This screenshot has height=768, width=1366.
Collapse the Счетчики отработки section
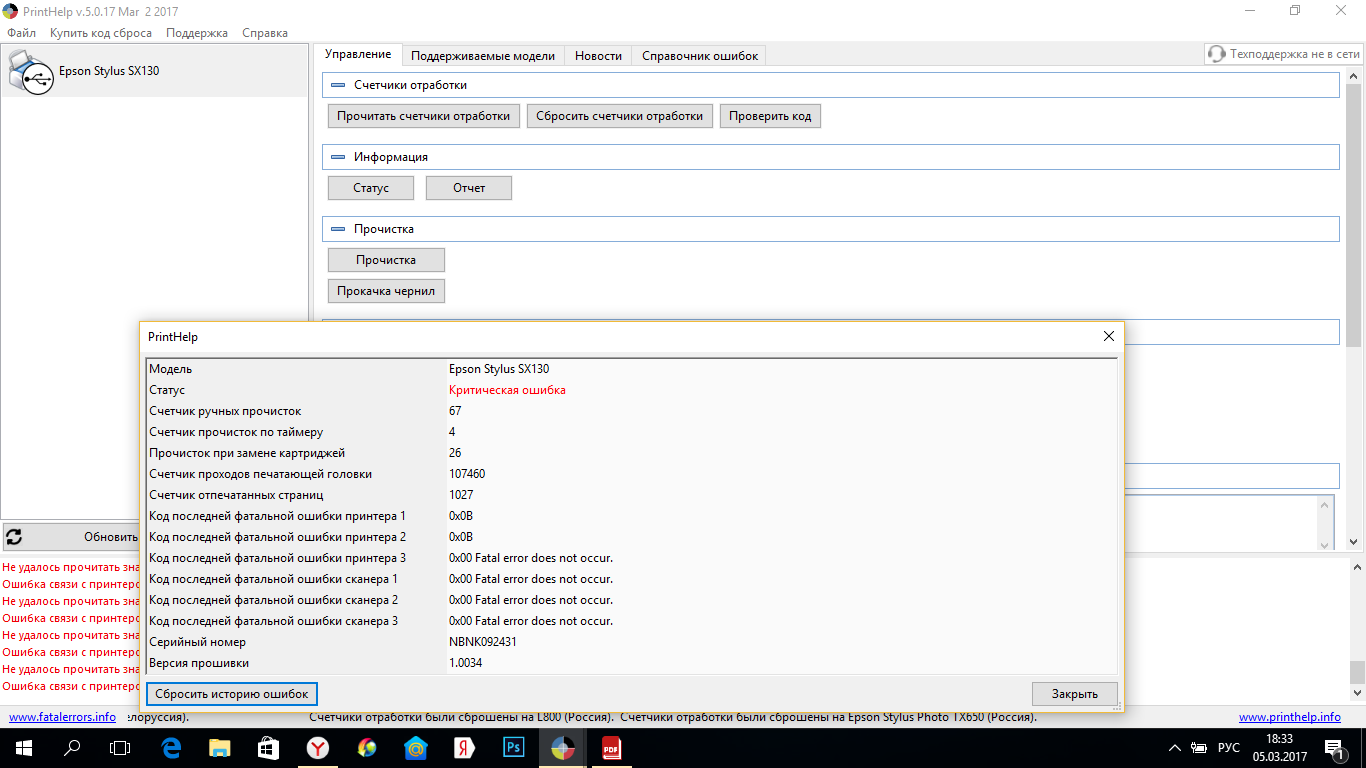(x=338, y=85)
